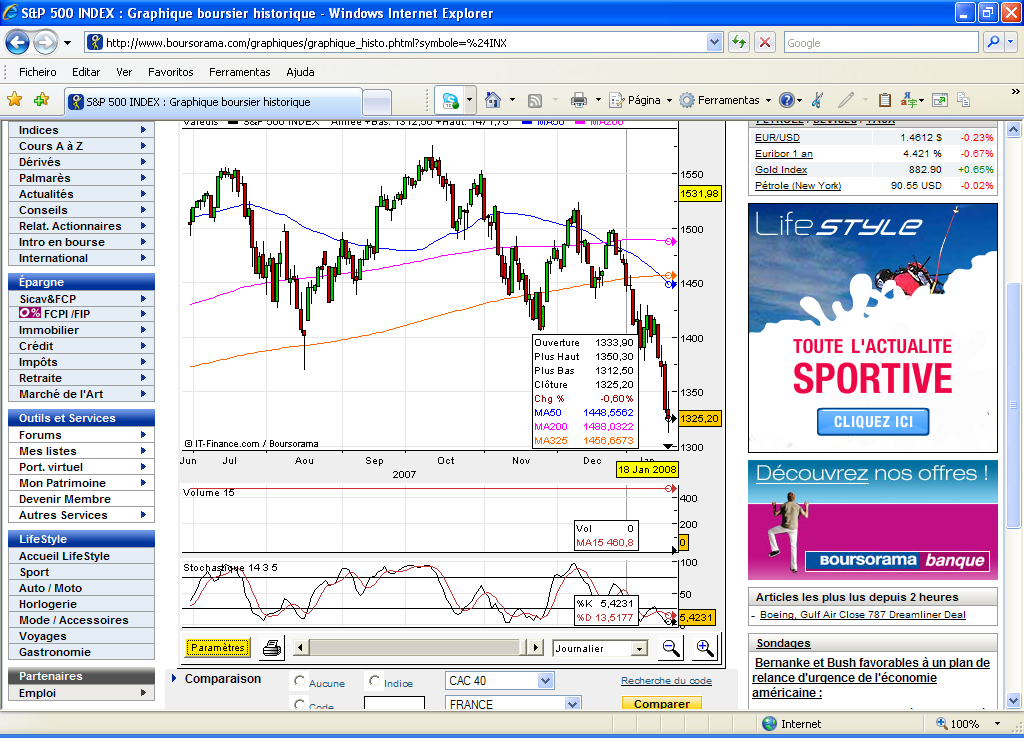The height and width of the screenshot is (738, 1024).
Task: Open the EUR/USD link
Action: (x=777, y=138)
